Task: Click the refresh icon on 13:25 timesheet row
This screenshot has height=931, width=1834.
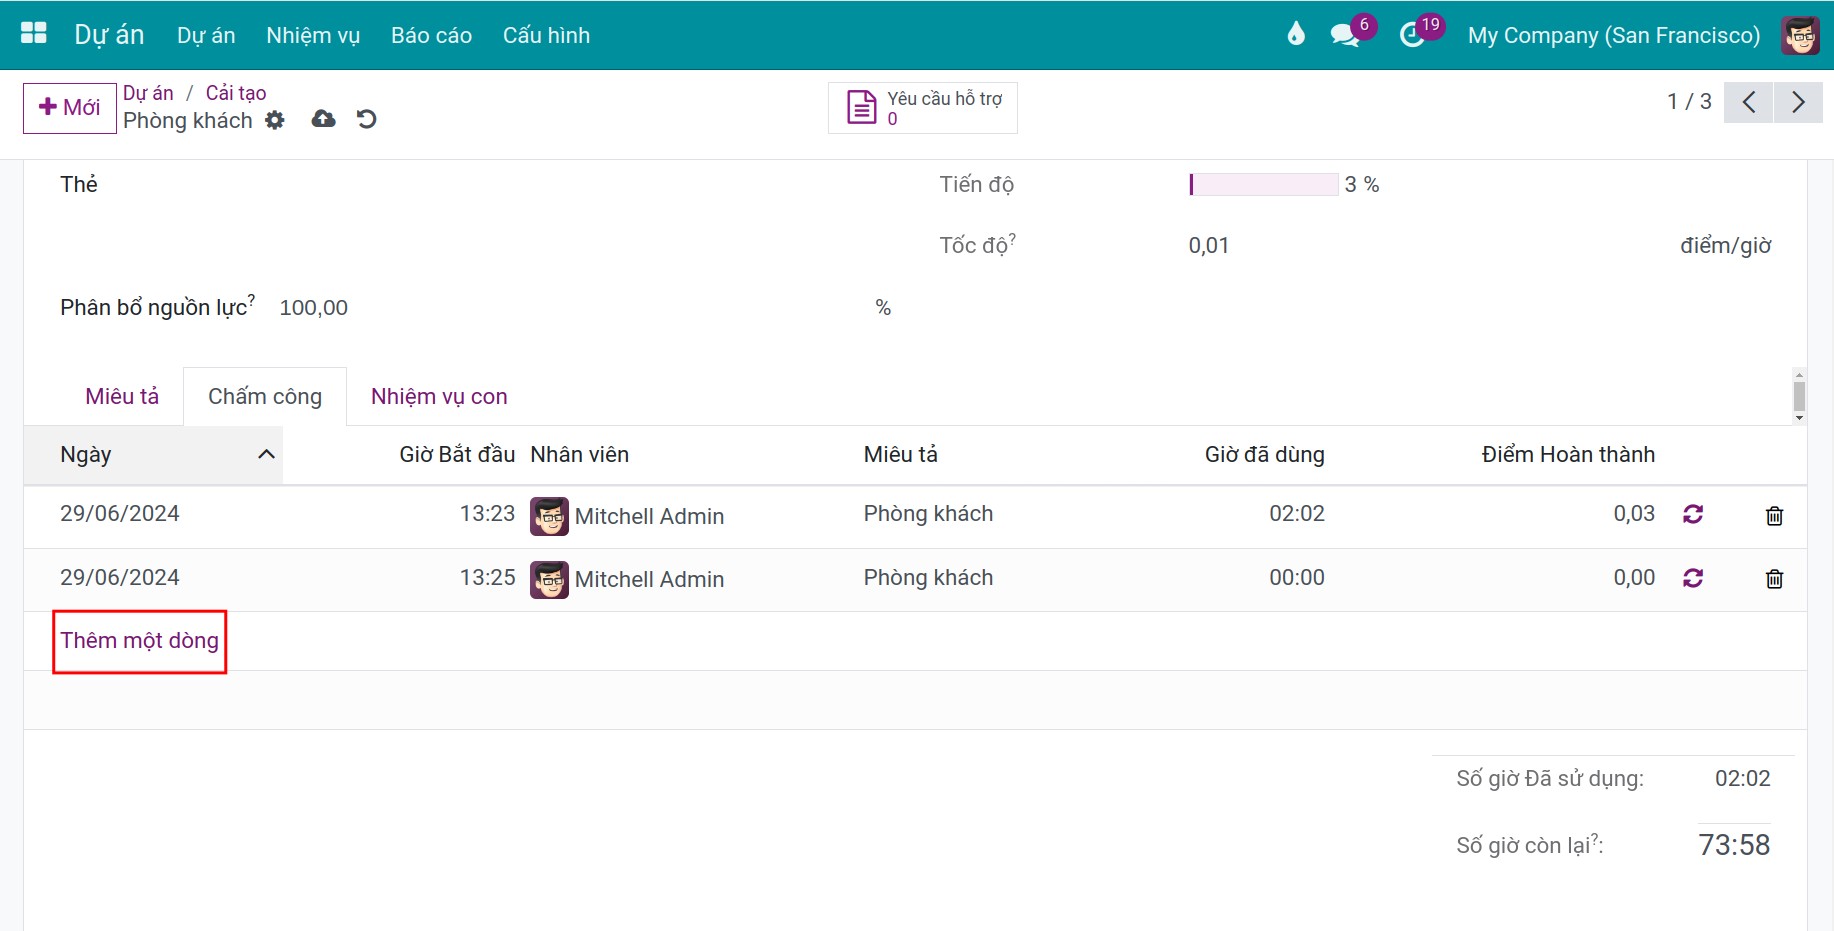Action: [1693, 578]
